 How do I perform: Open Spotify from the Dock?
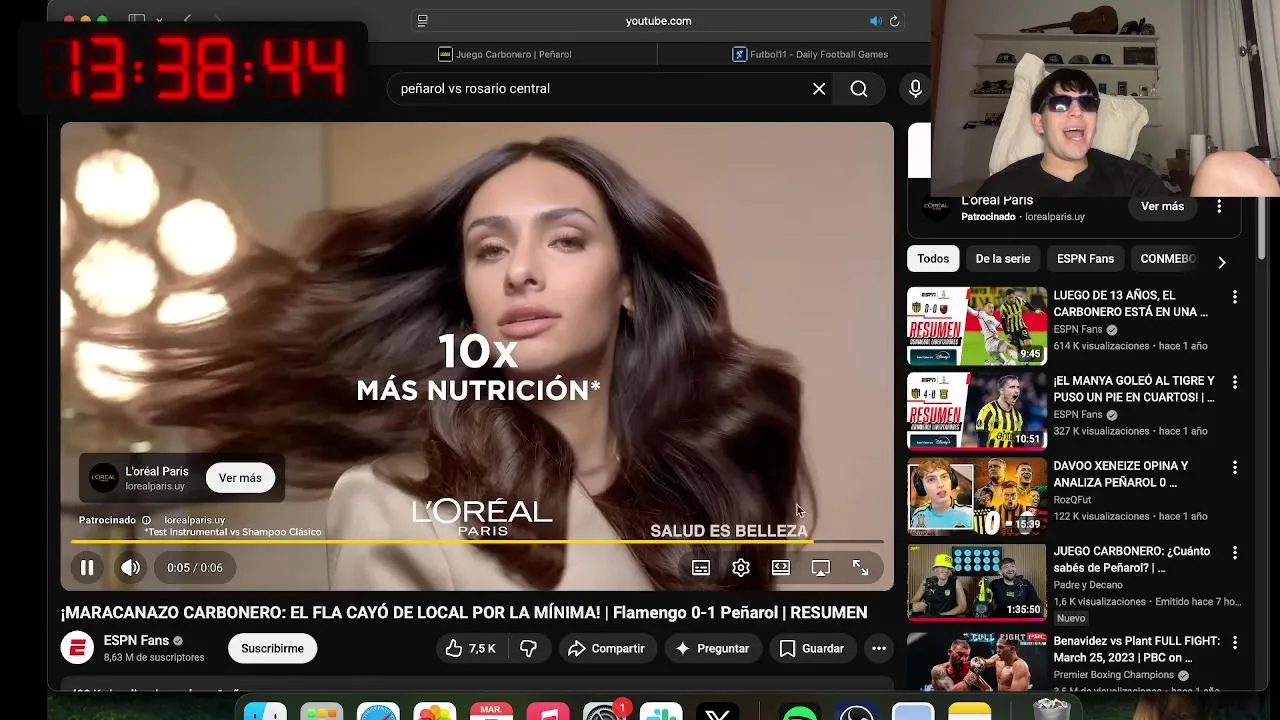coord(800,712)
